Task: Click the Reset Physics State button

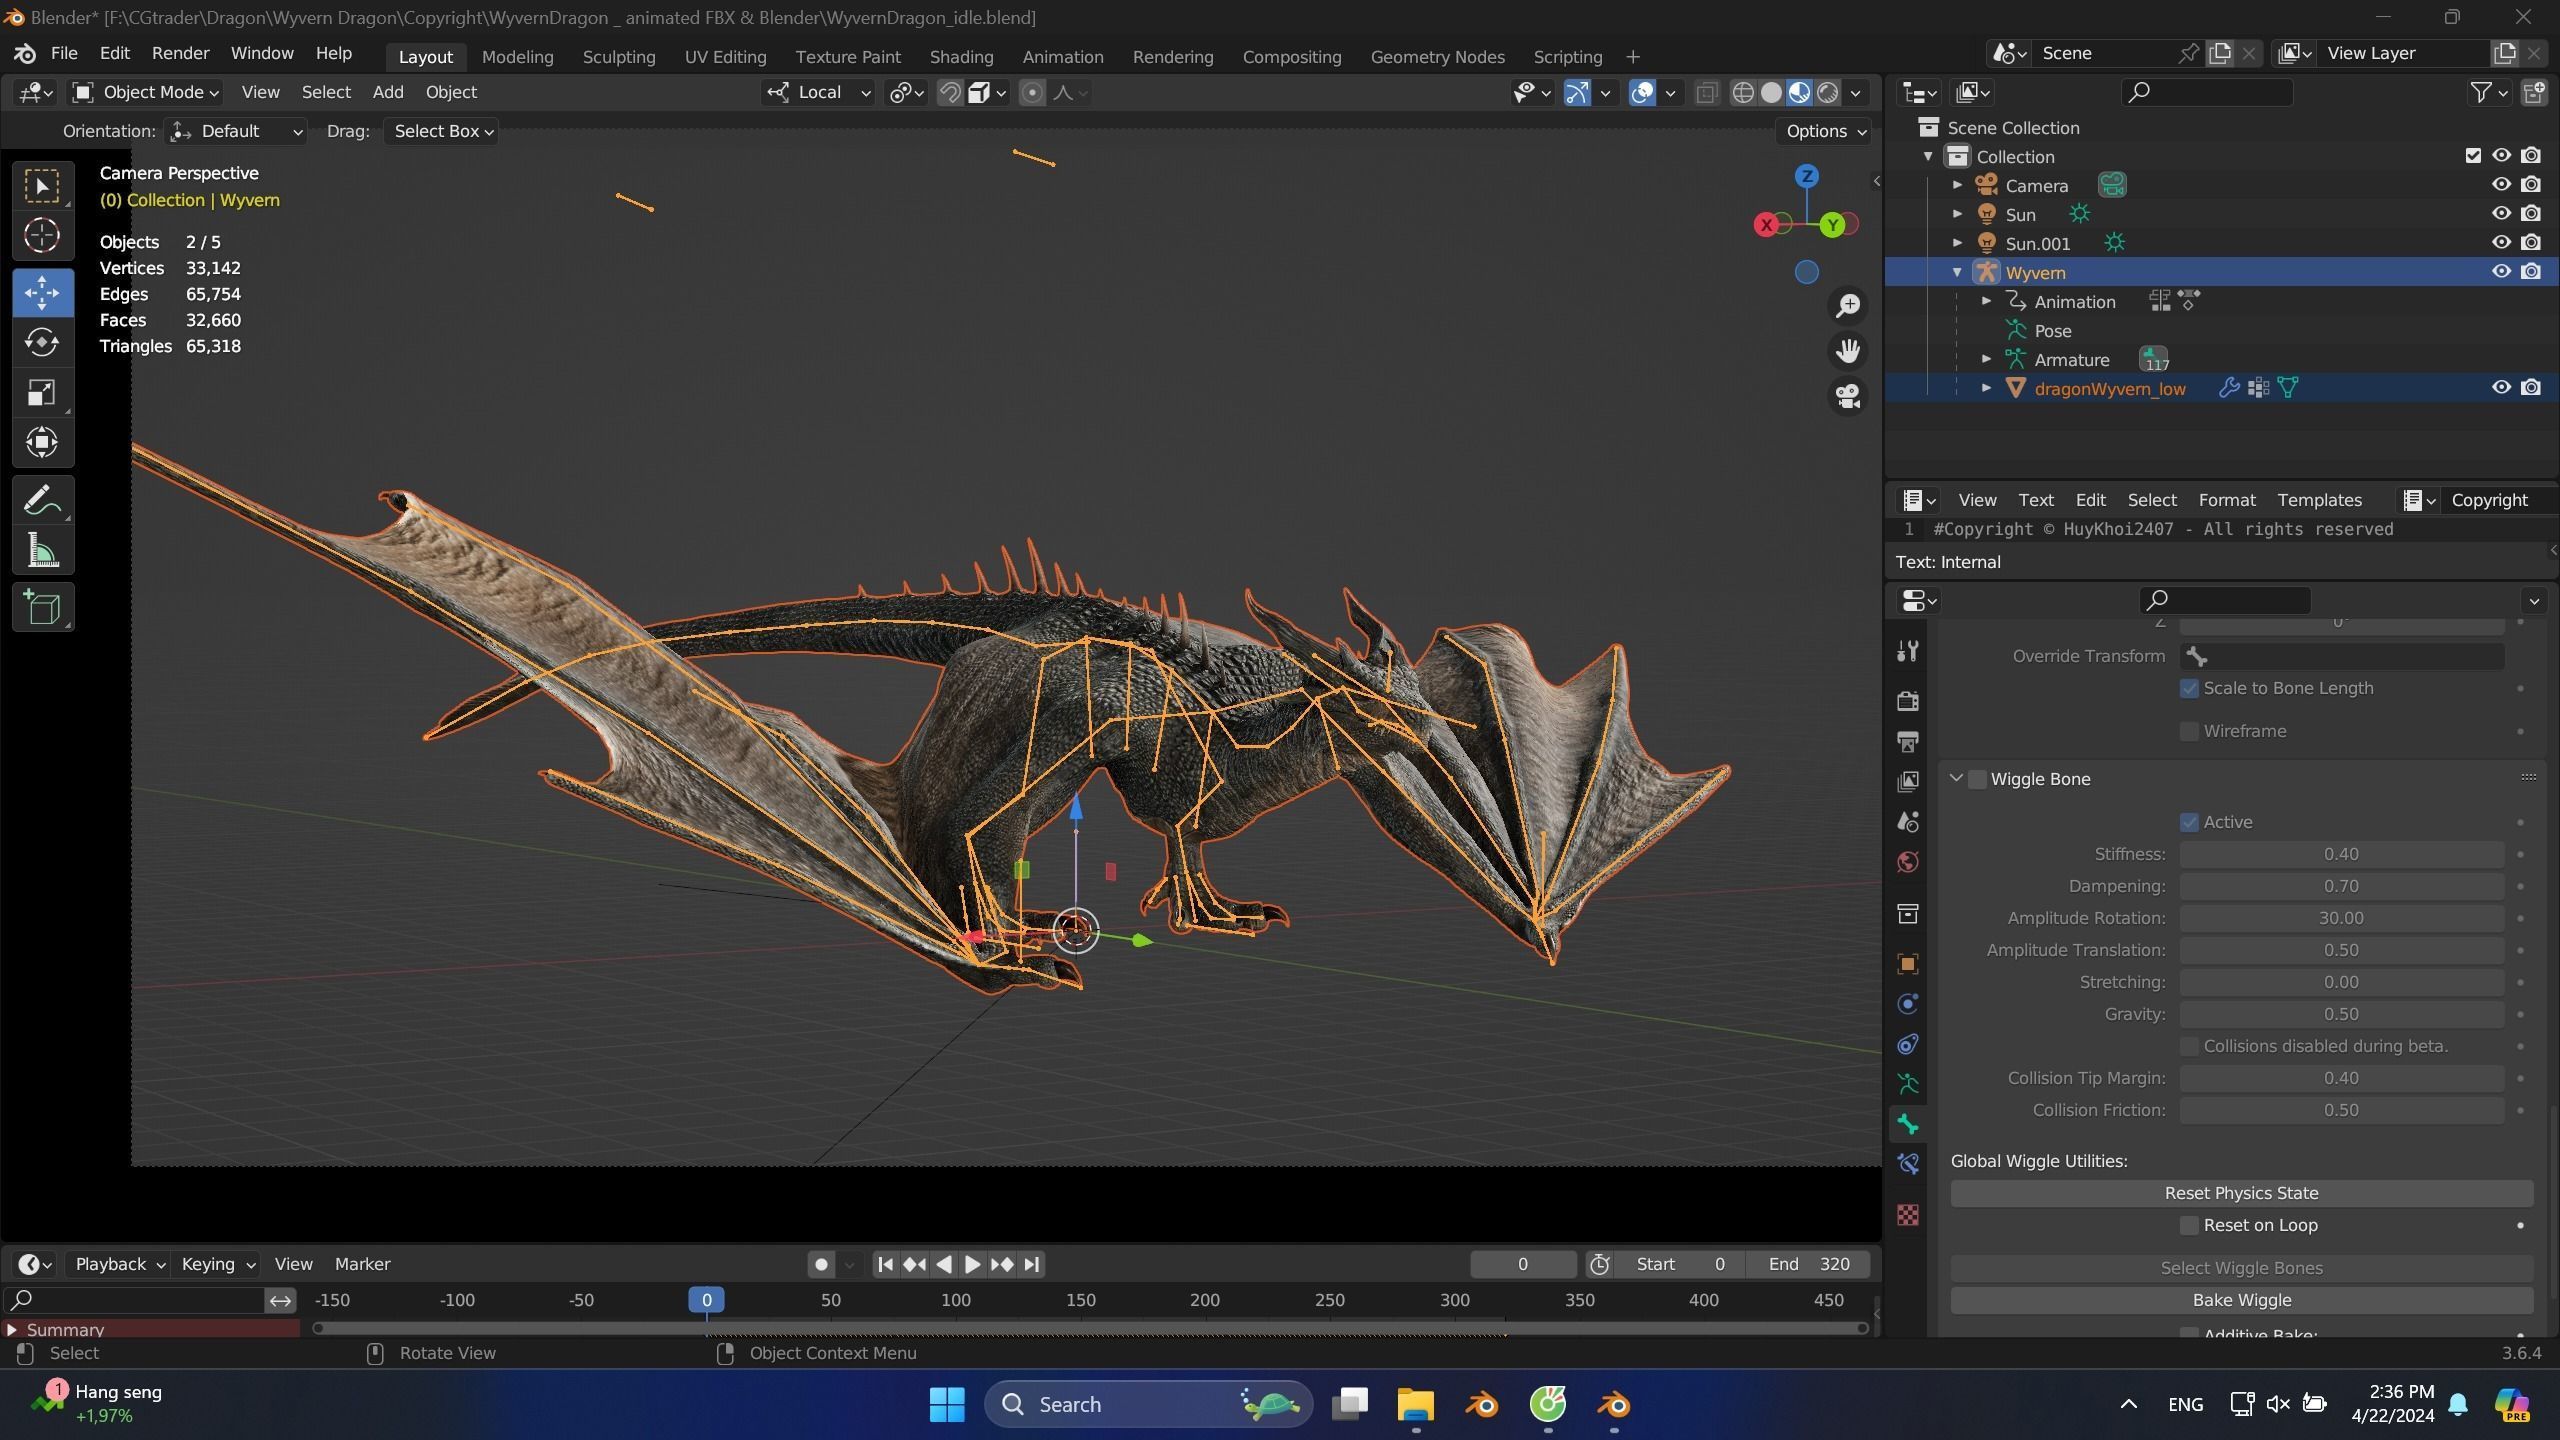Action: (2241, 1193)
